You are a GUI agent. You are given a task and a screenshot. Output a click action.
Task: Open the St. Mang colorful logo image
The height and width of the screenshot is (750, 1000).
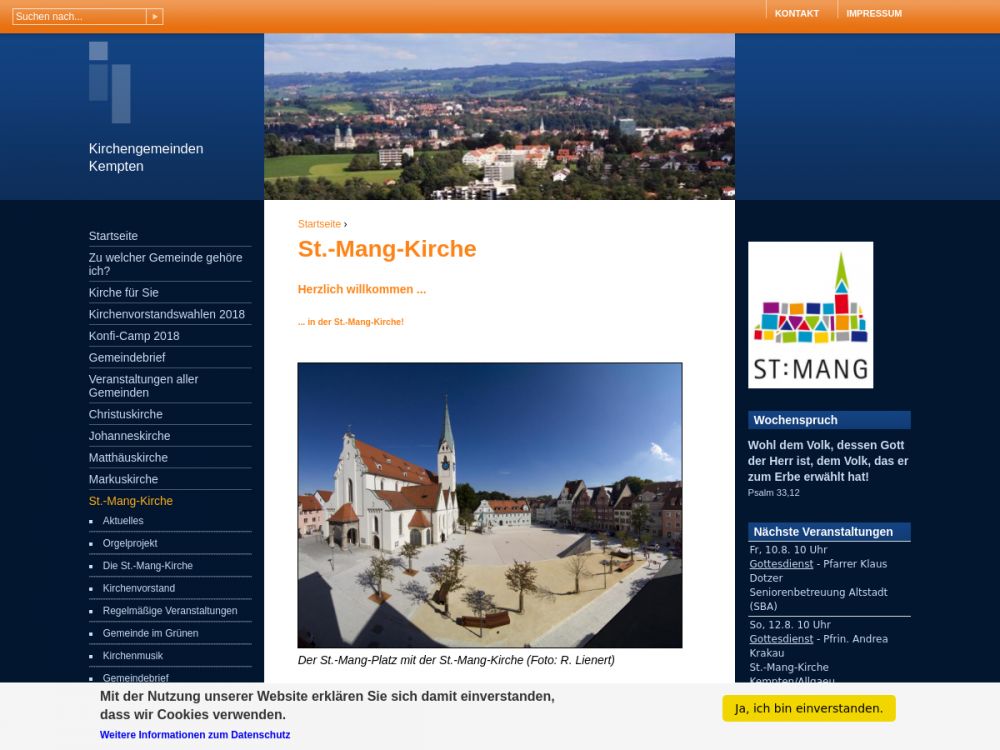point(810,315)
